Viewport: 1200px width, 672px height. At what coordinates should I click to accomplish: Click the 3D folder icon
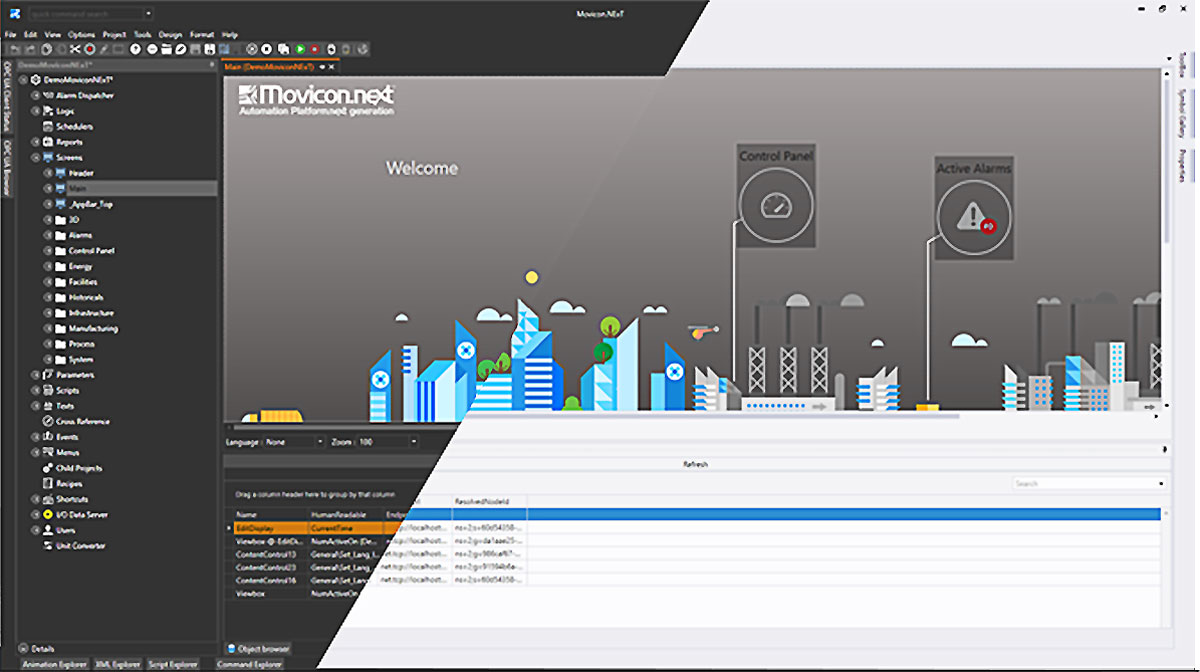coord(60,219)
